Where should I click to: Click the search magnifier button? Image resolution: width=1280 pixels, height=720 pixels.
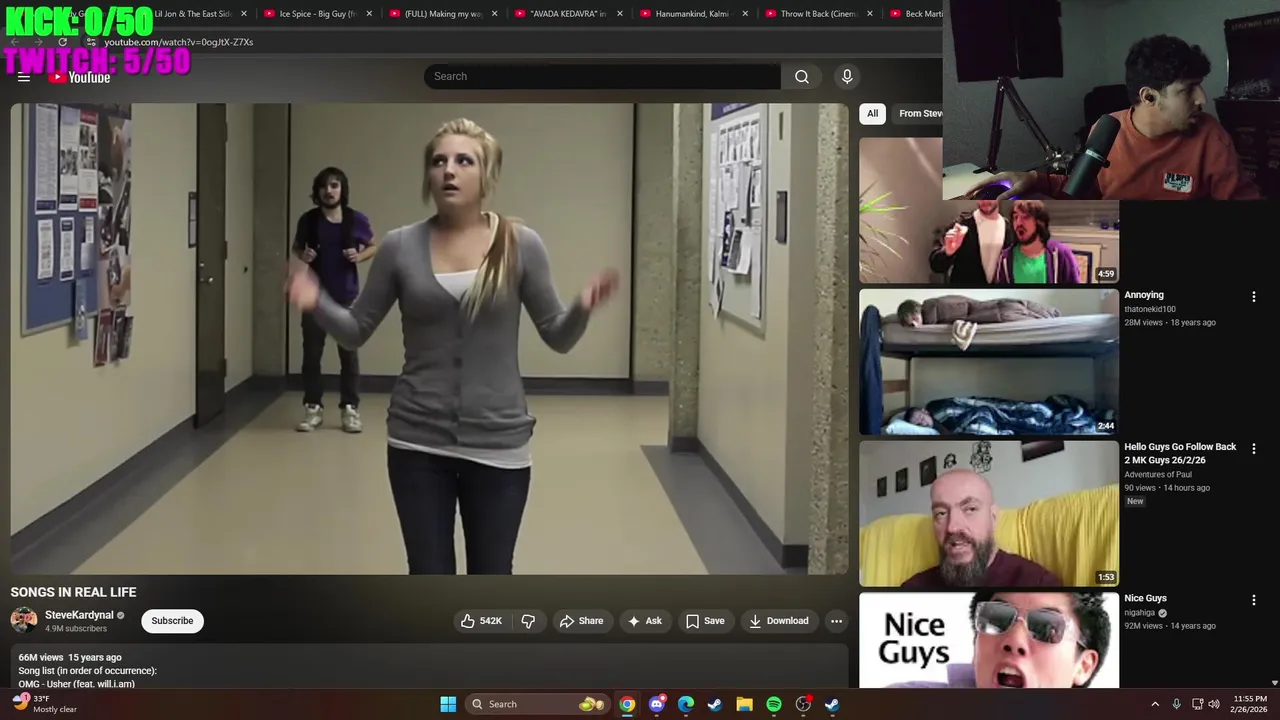point(802,76)
